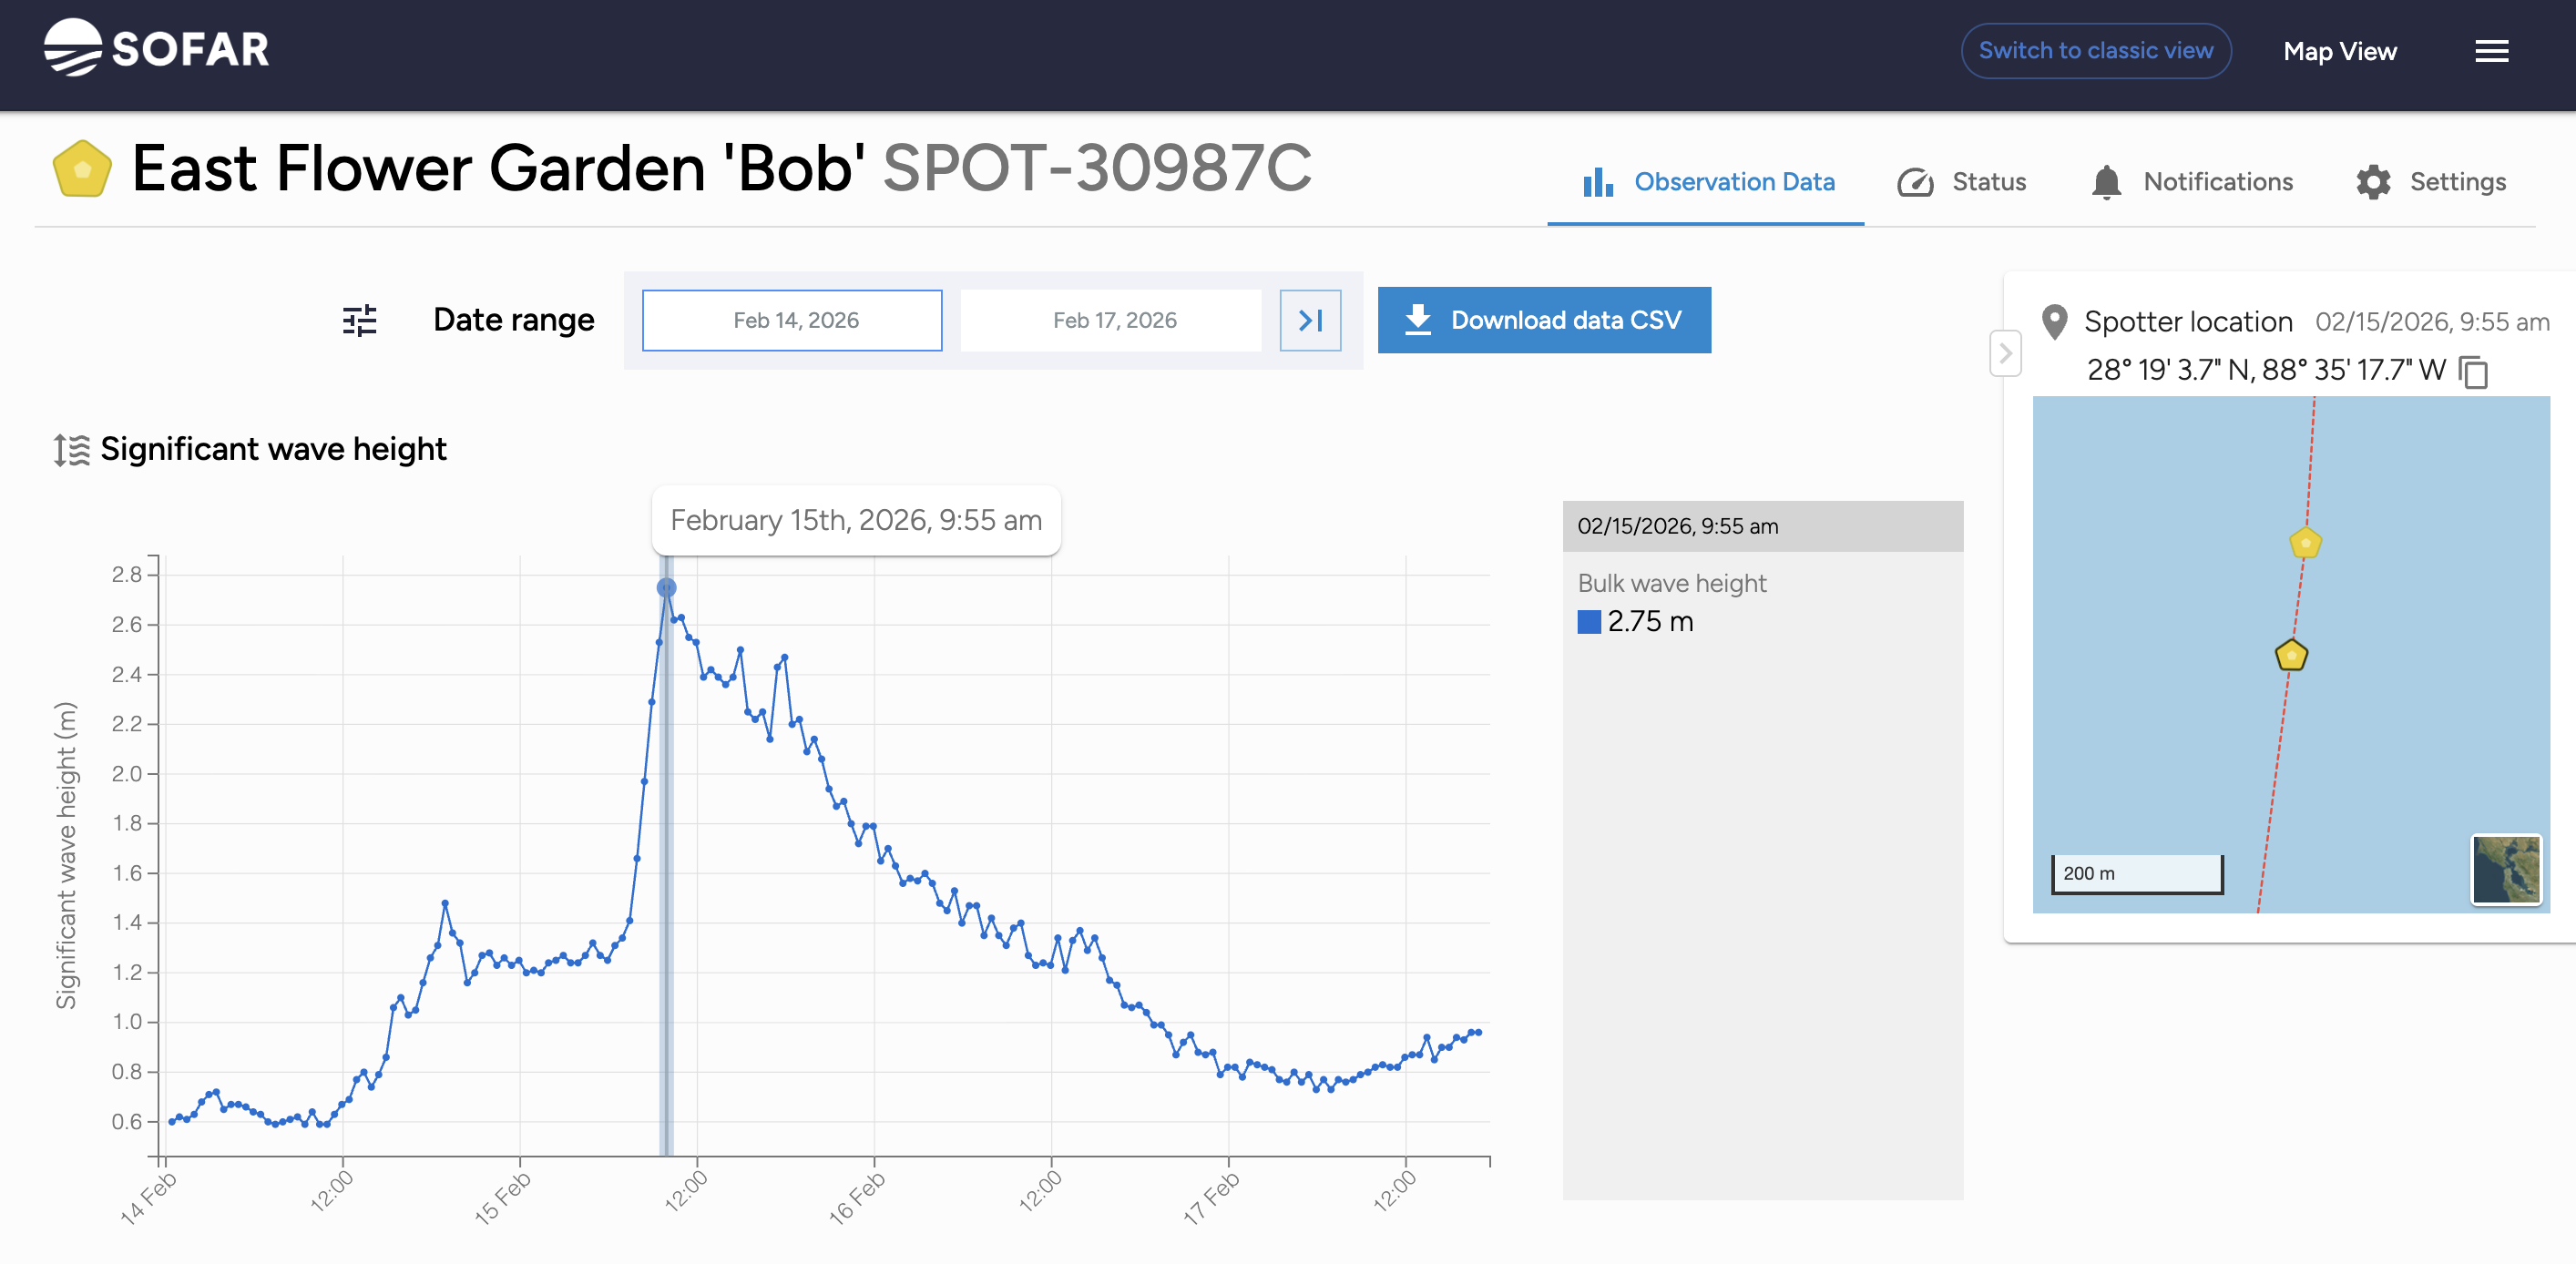Open Notifications via the bell icon
Screen dimensions: 2576x1264
[x=2106, y=181]
